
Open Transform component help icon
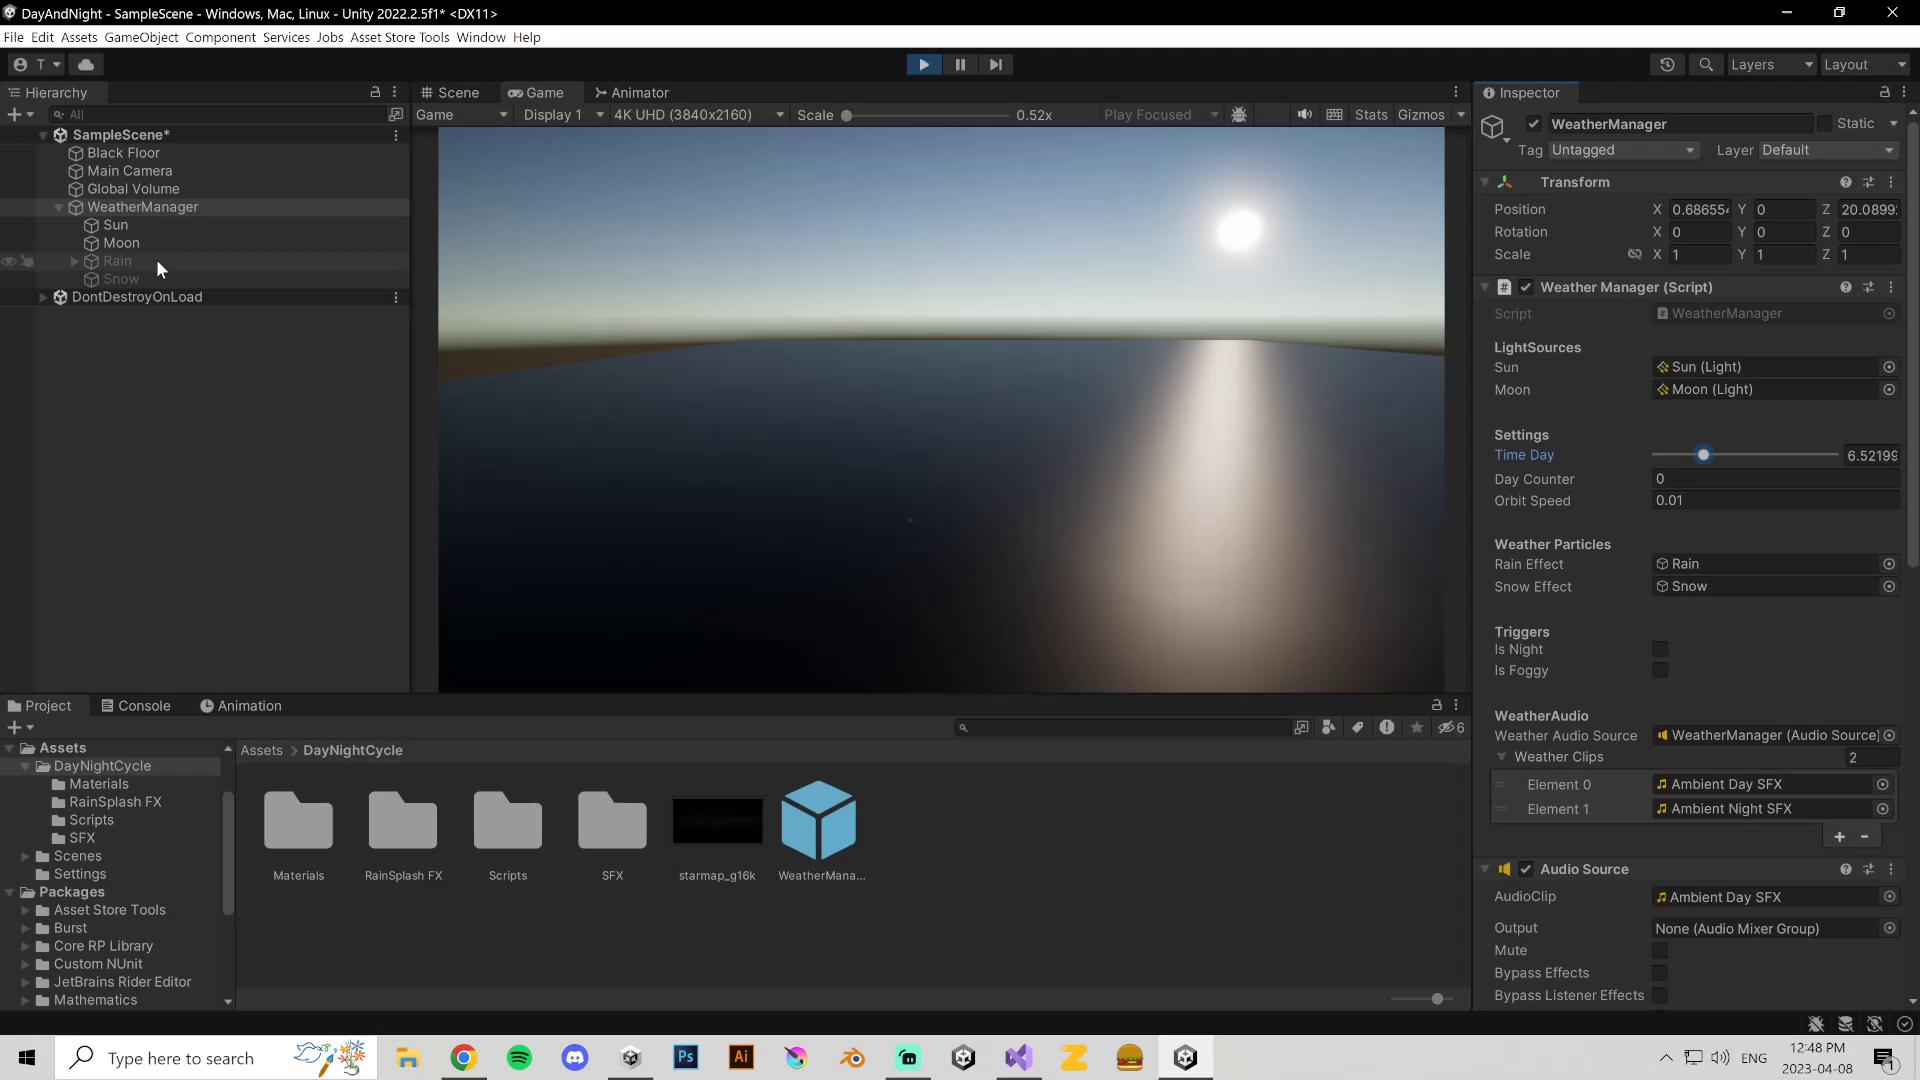coord(1845,182)
